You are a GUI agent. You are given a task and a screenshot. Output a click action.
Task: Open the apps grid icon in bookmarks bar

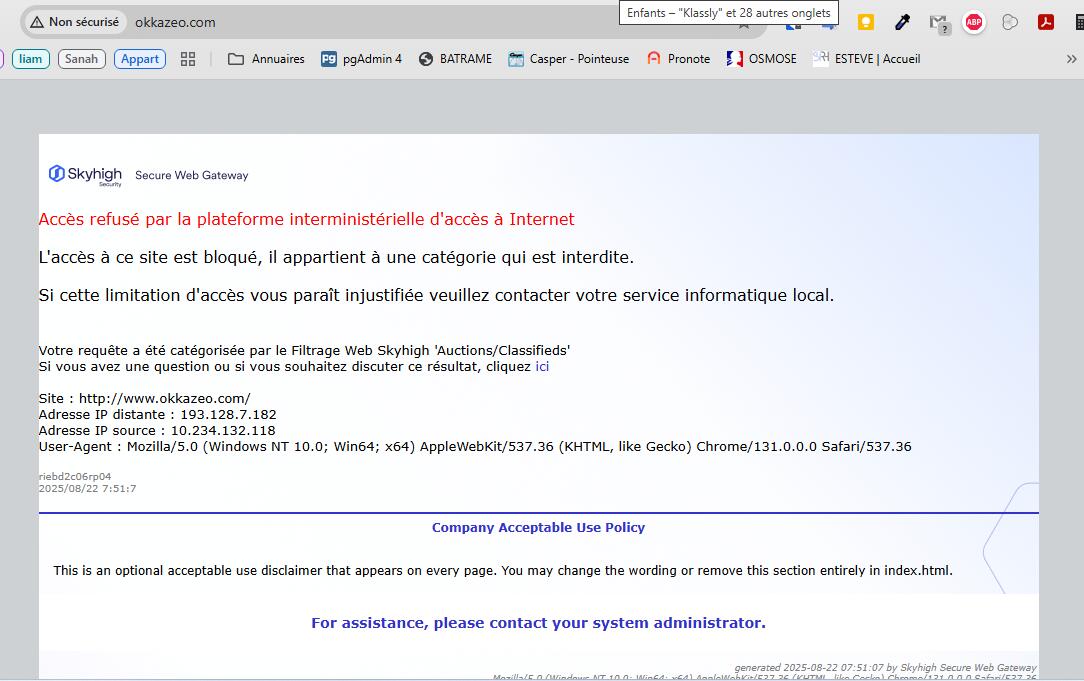tap(188, 59)
